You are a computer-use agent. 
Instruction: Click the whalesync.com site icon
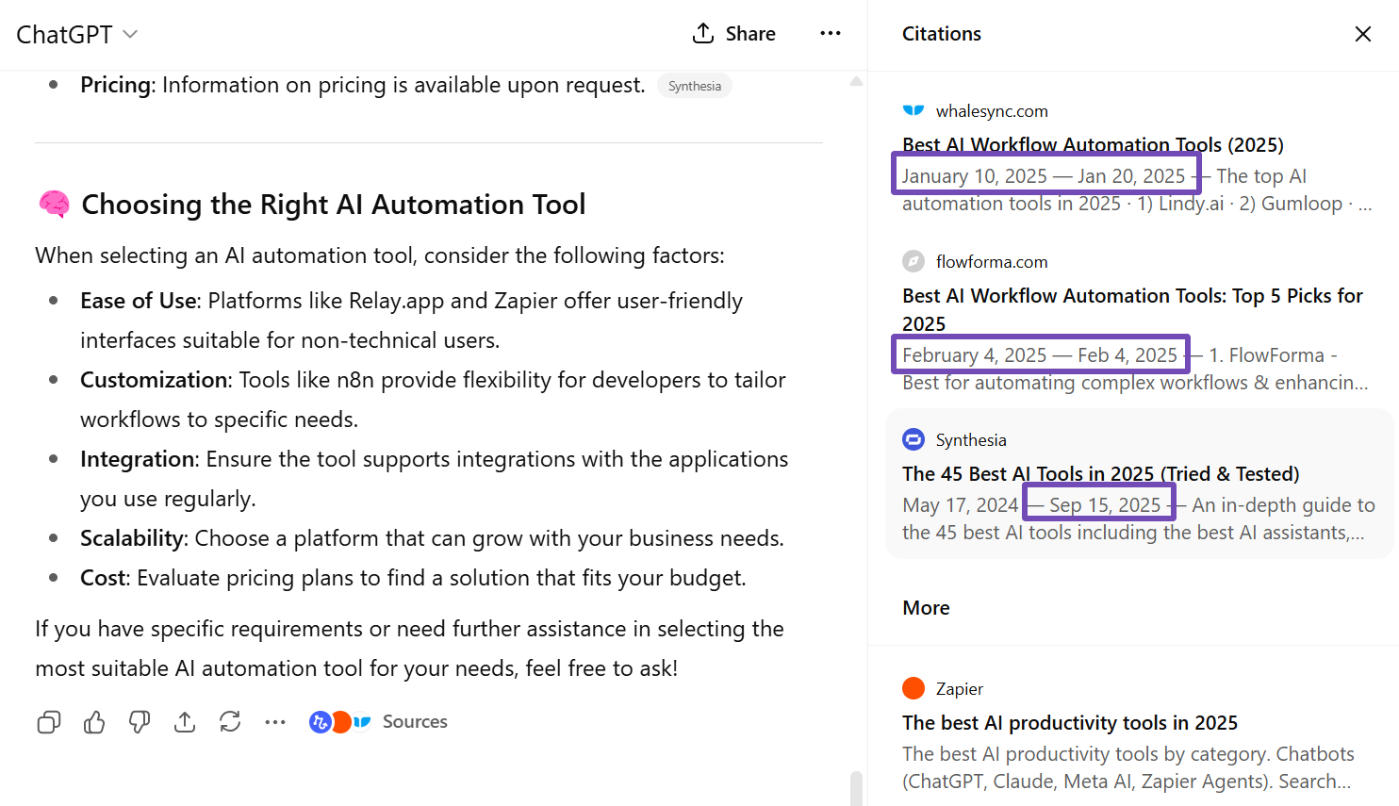coord(913,111)
